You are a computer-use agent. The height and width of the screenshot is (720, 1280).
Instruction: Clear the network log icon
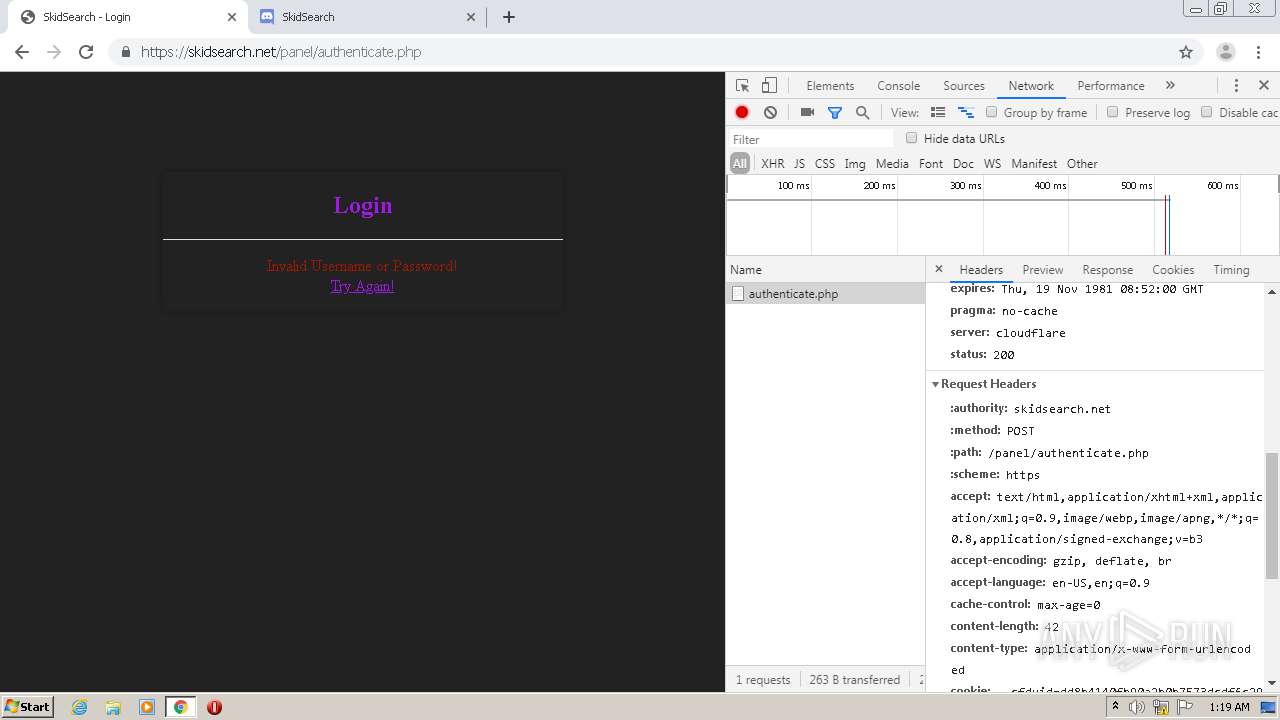[770, 113]
